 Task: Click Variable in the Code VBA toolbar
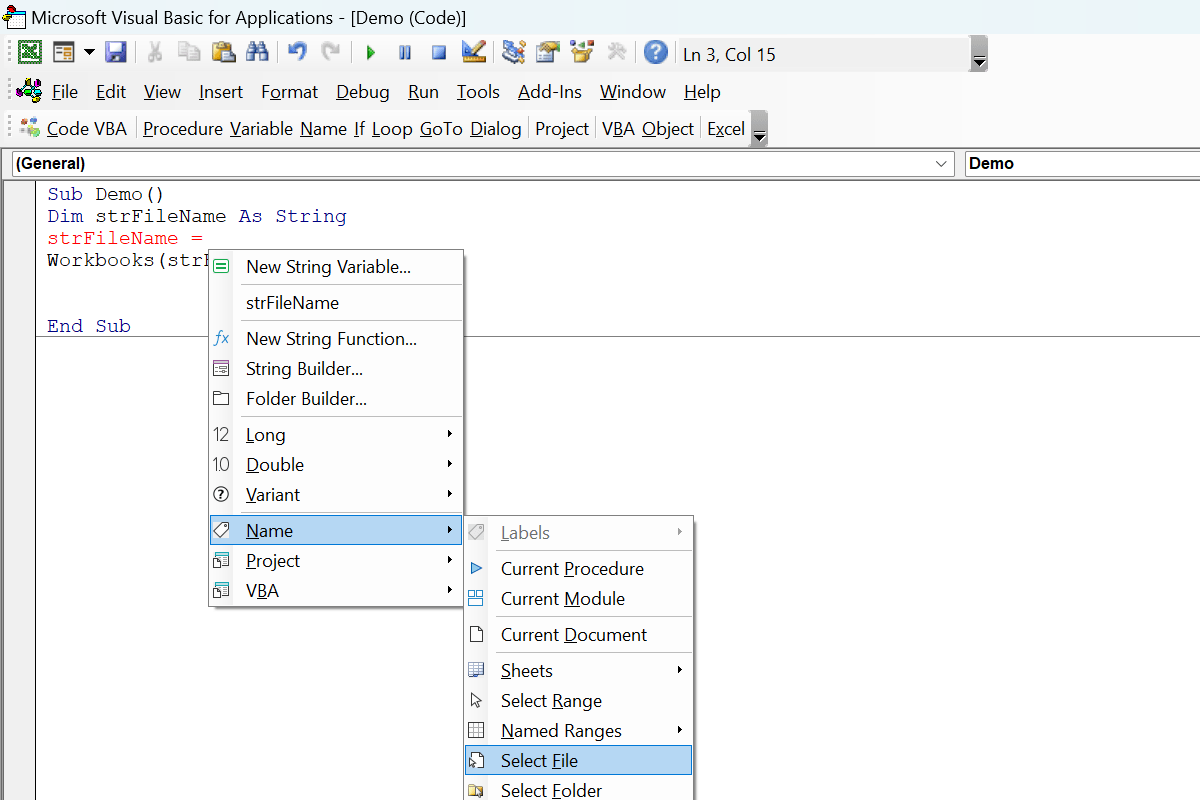coord(261,129)
